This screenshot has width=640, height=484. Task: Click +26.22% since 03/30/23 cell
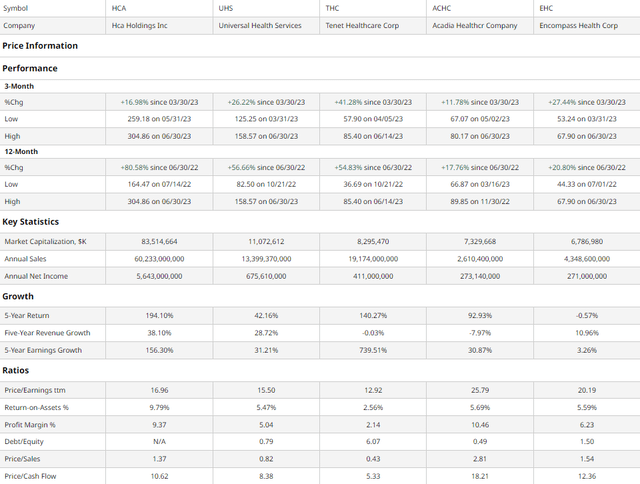(x=266, y=102)
